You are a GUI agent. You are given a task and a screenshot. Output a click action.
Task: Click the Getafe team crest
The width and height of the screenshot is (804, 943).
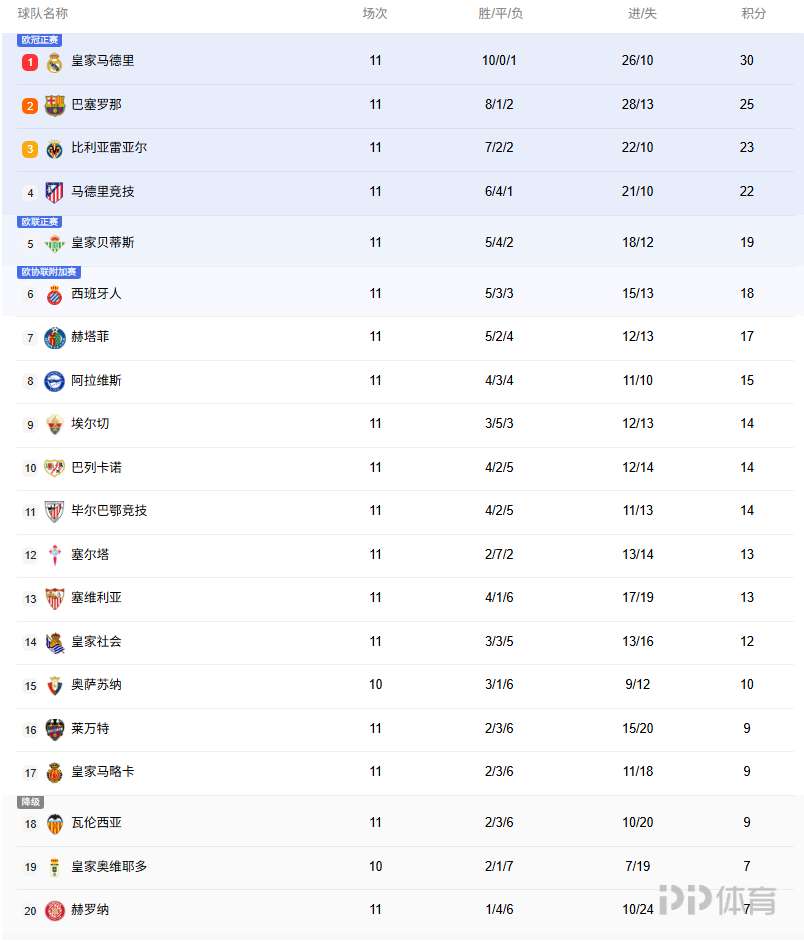point(54,338)
